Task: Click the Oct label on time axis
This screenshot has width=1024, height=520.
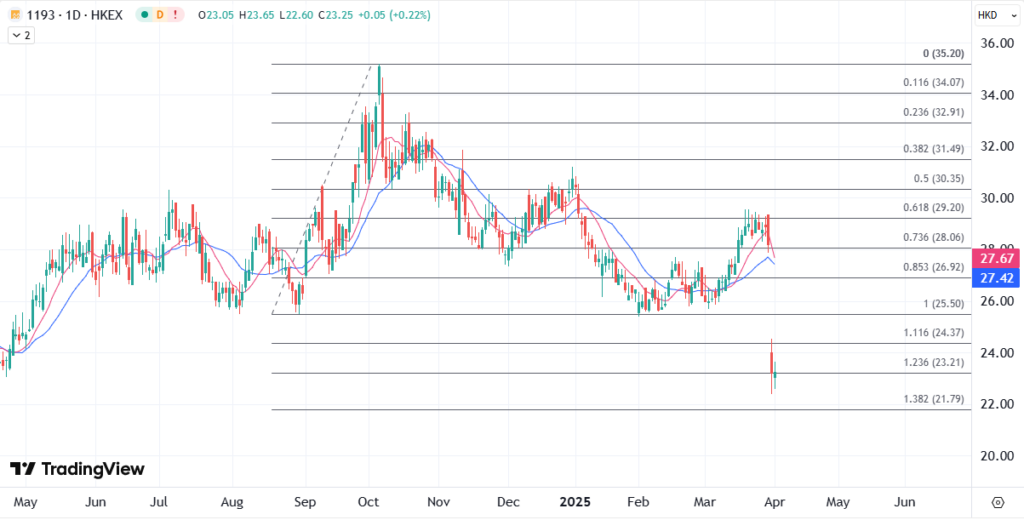Action: coord(368,500)
